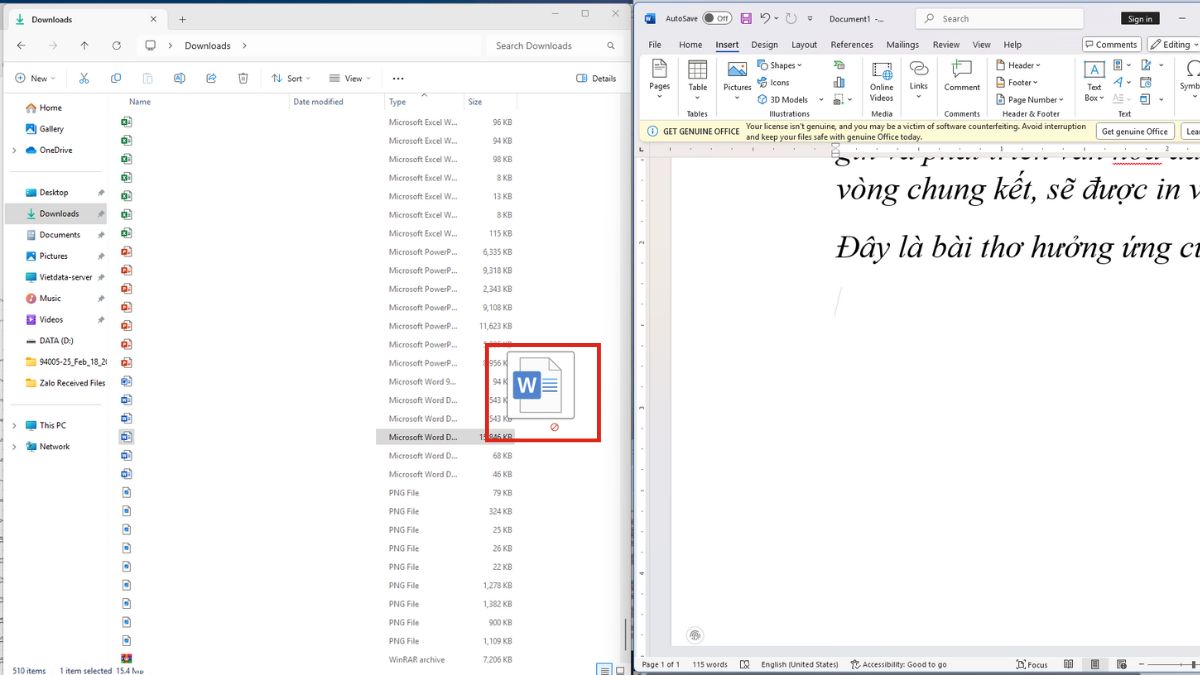This screenshot has width=1200, height=675.
Task: Insert 3D Models into the document
Action: (786, 99)
